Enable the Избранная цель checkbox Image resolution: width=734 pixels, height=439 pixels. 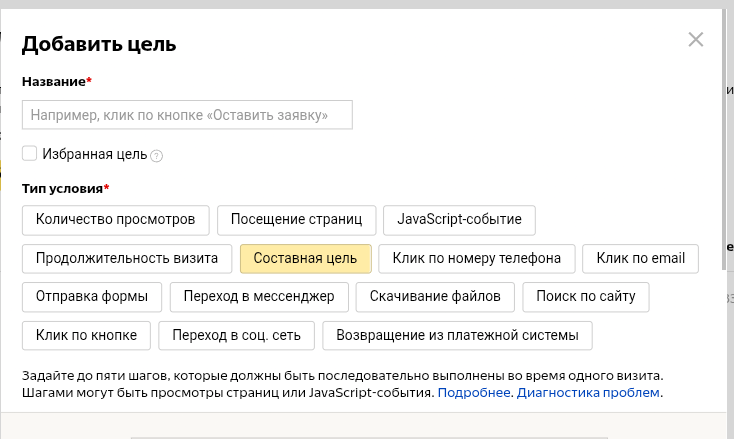29,153
